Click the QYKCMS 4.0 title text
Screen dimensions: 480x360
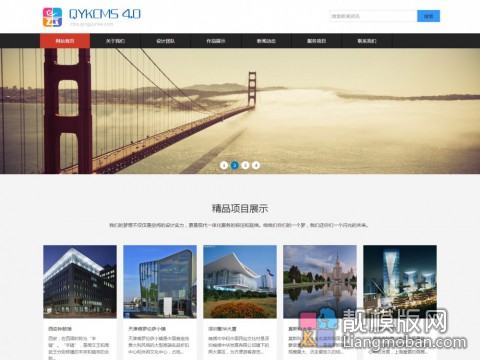105,14
